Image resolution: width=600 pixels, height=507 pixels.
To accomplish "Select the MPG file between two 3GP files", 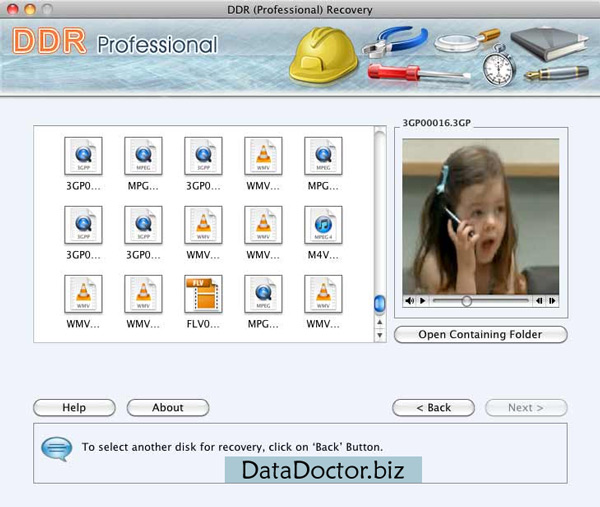I will pyautogui.click(x=143, y=156).
